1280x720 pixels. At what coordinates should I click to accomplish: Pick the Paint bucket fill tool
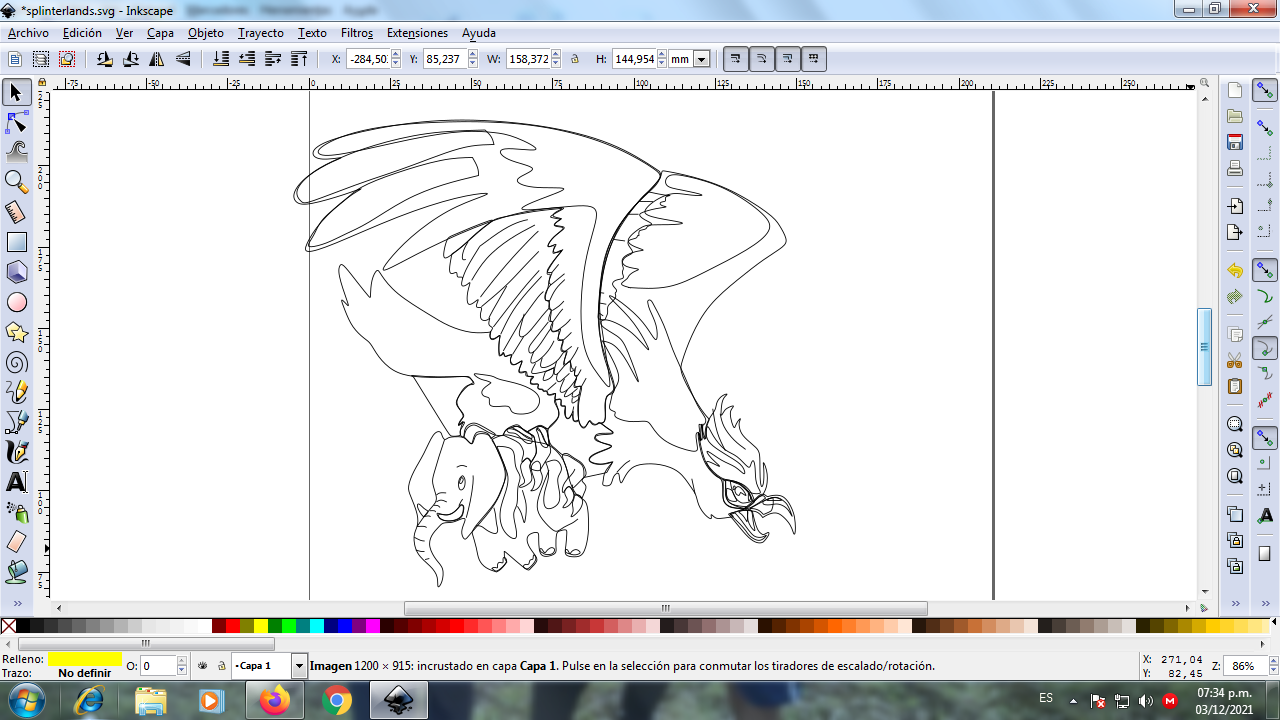click(16, 572)
